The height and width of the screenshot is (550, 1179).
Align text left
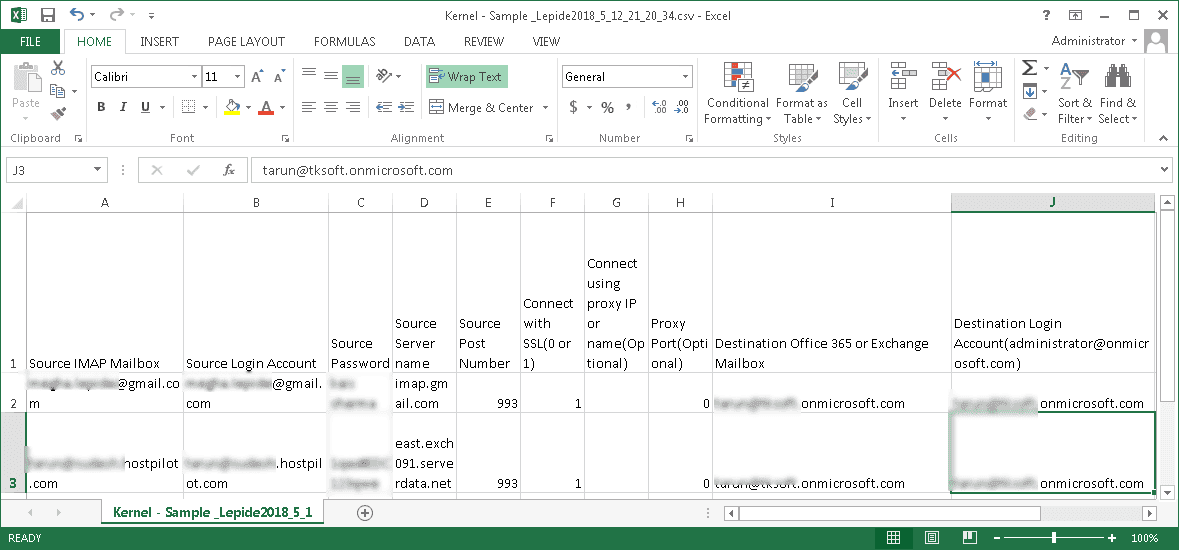click(x=308, y=108)
